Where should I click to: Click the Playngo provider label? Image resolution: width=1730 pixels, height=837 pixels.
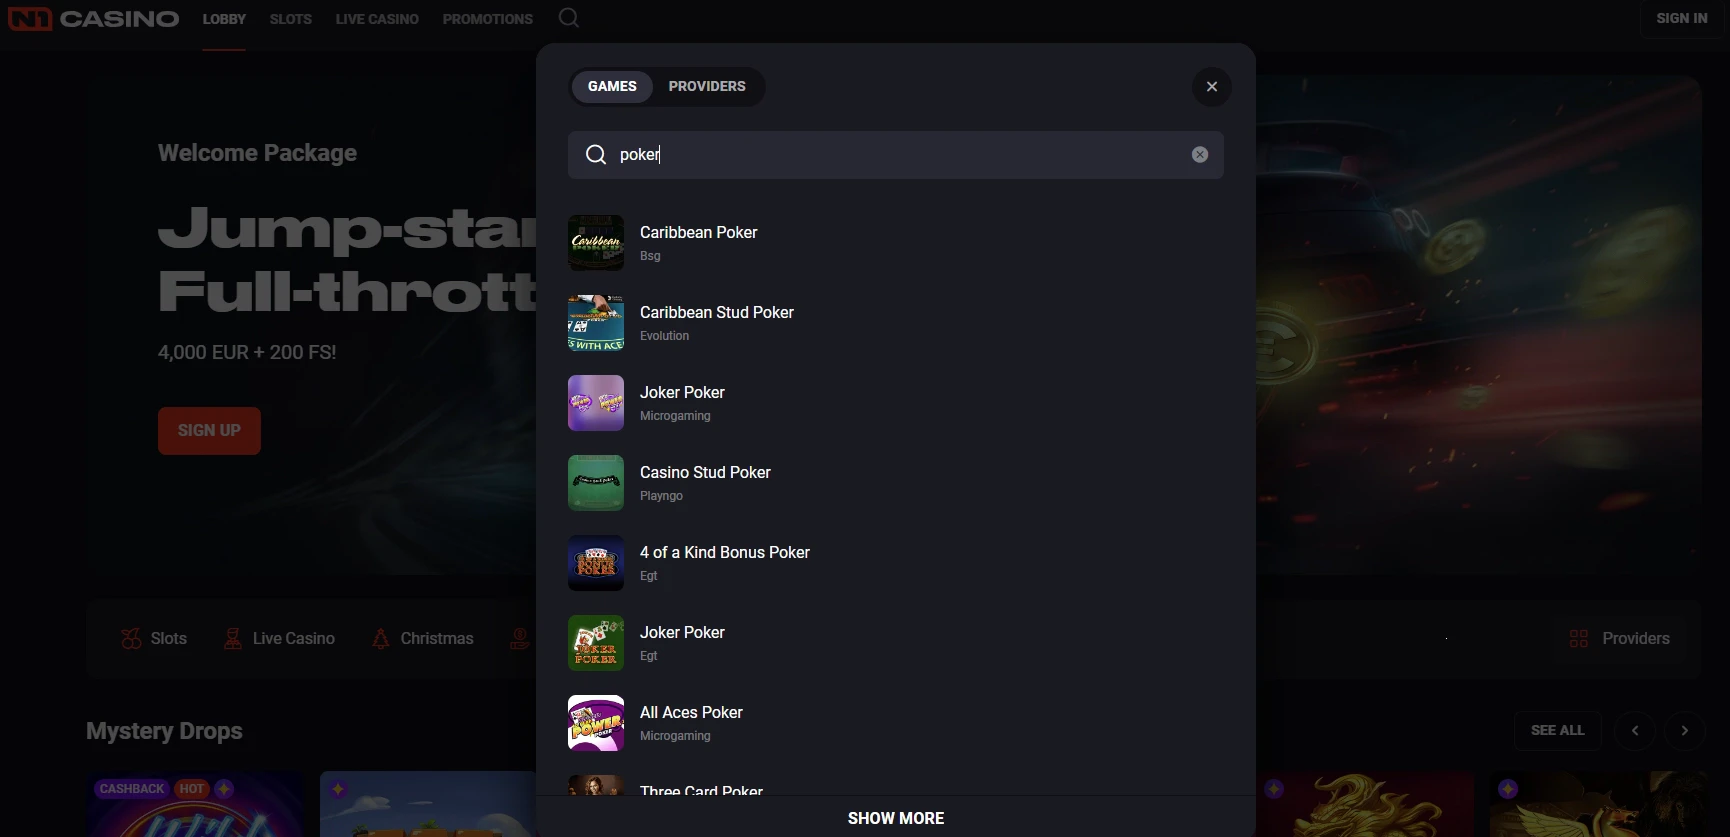pos(661,496)
